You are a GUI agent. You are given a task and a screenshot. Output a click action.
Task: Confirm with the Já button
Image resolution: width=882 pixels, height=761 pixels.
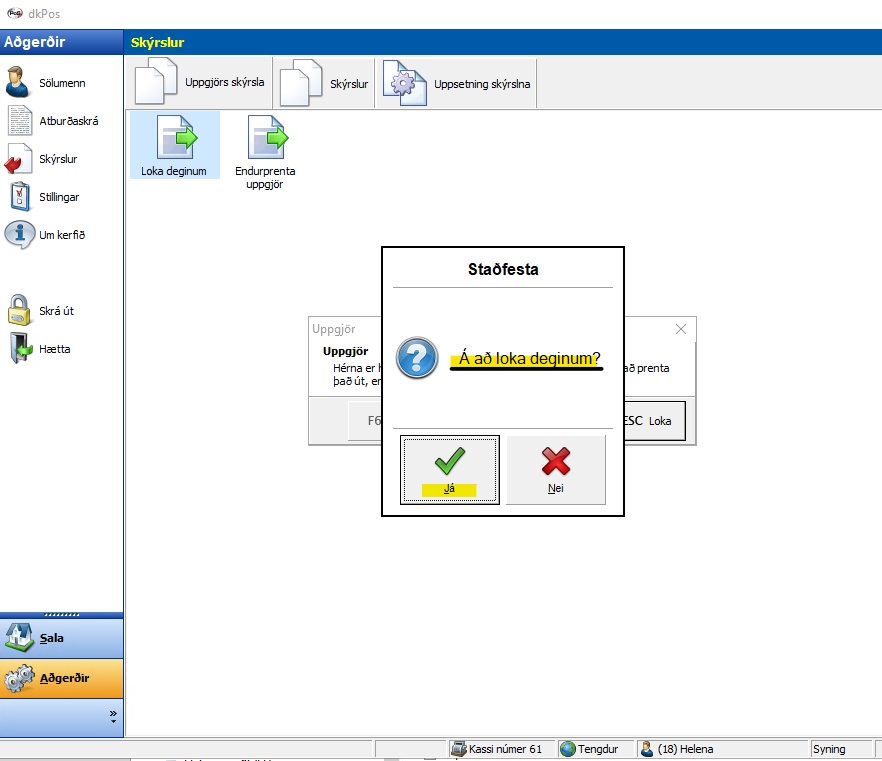pyautogui.click(x=449, y=470)
